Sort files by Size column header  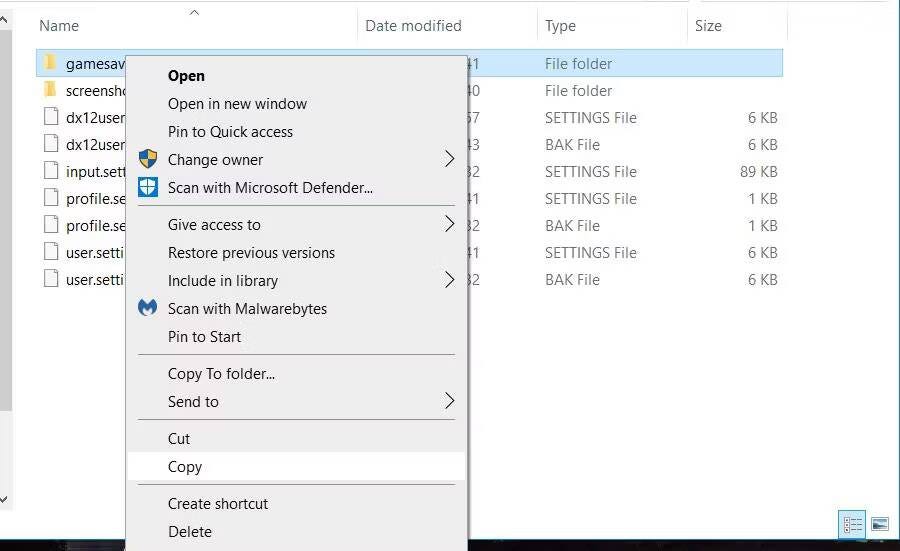(708, 25)
